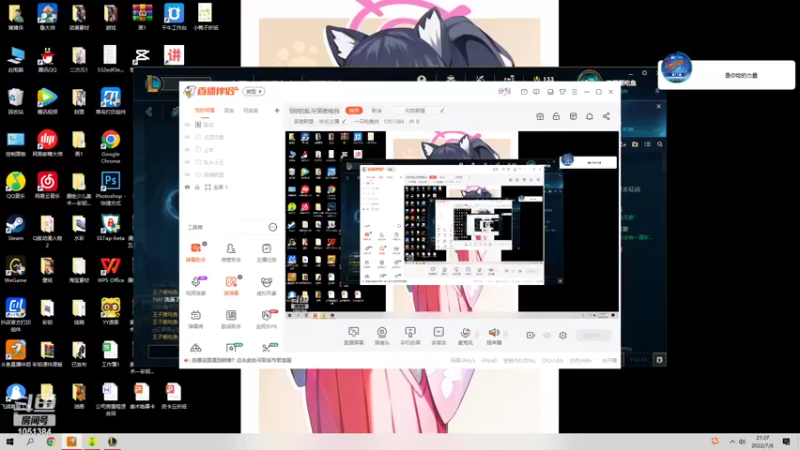Add a screen capture source
The image size is (800, 450).
point(354,336)
